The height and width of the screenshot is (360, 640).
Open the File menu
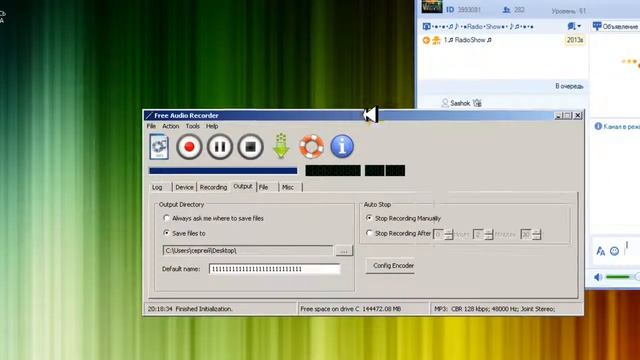[x=151, y=126]
